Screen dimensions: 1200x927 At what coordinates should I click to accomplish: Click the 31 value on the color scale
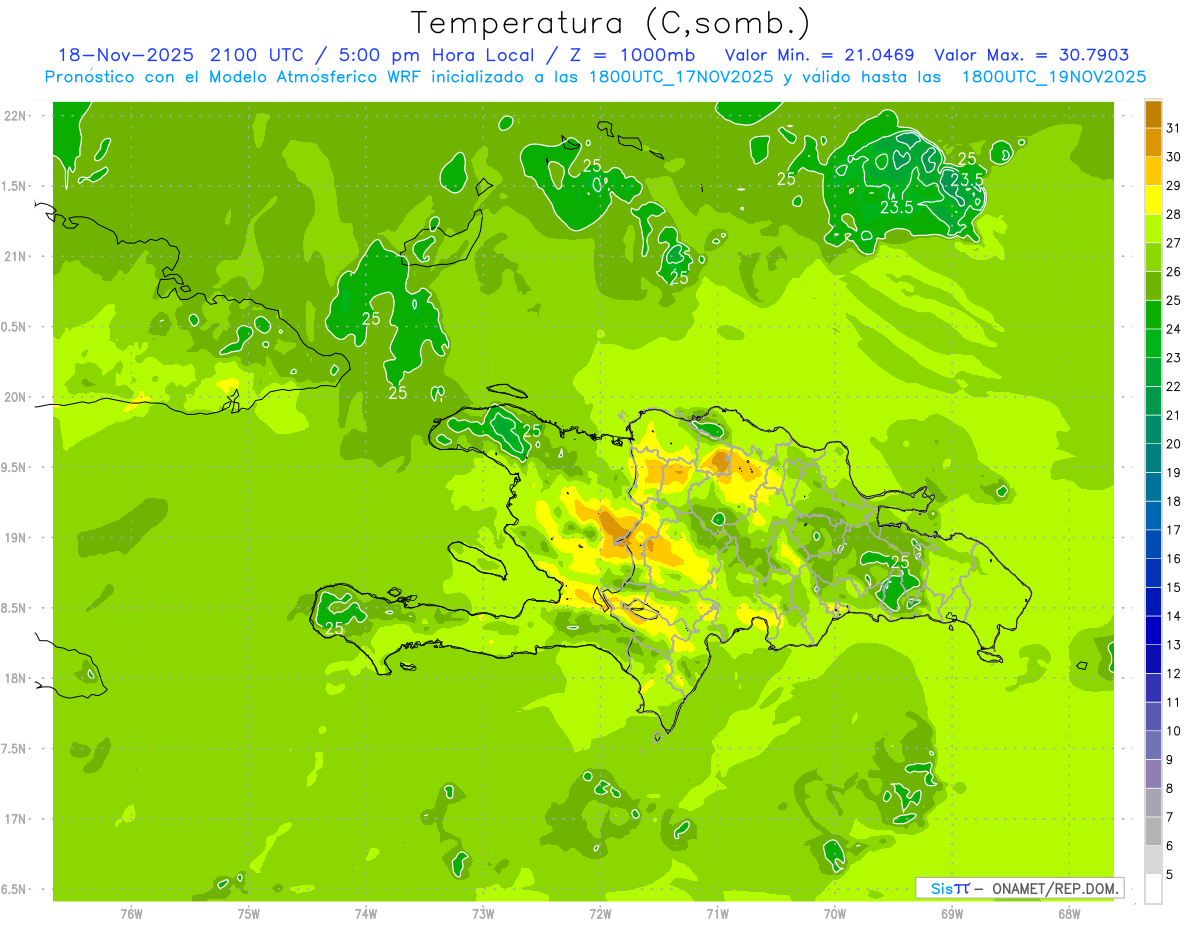tap(1174, 128)
